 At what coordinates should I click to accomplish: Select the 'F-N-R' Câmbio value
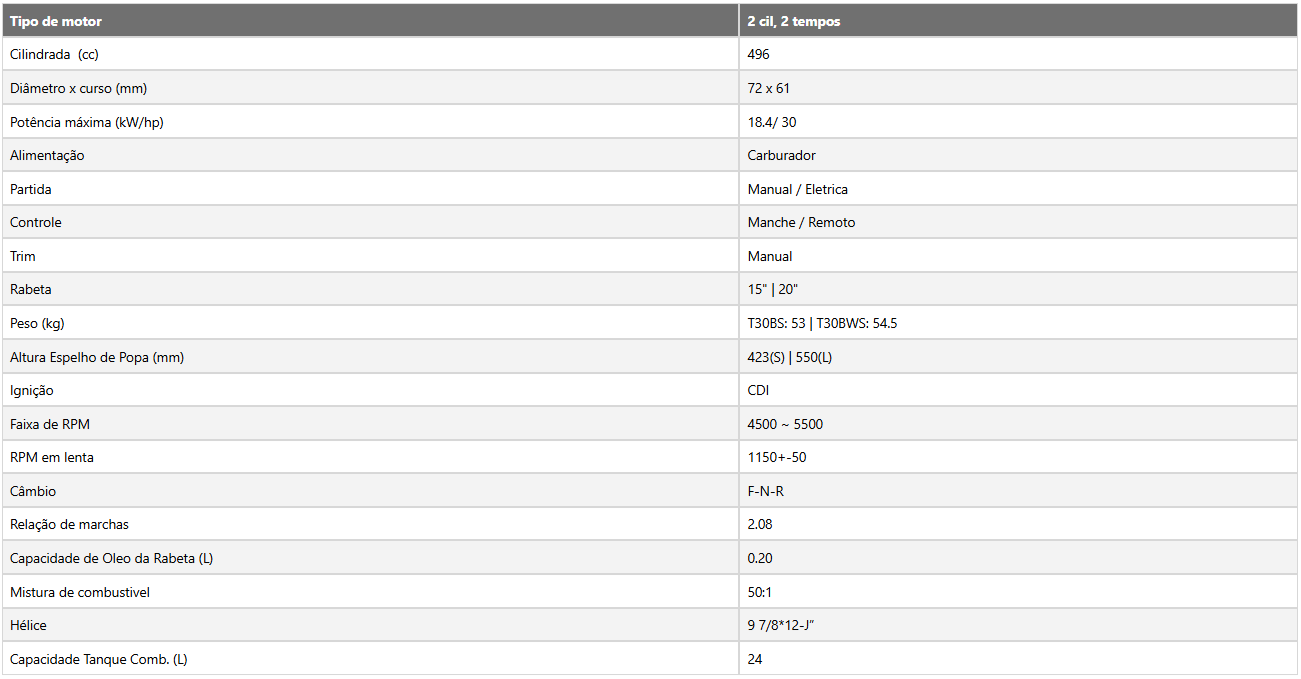pos(766,491)
